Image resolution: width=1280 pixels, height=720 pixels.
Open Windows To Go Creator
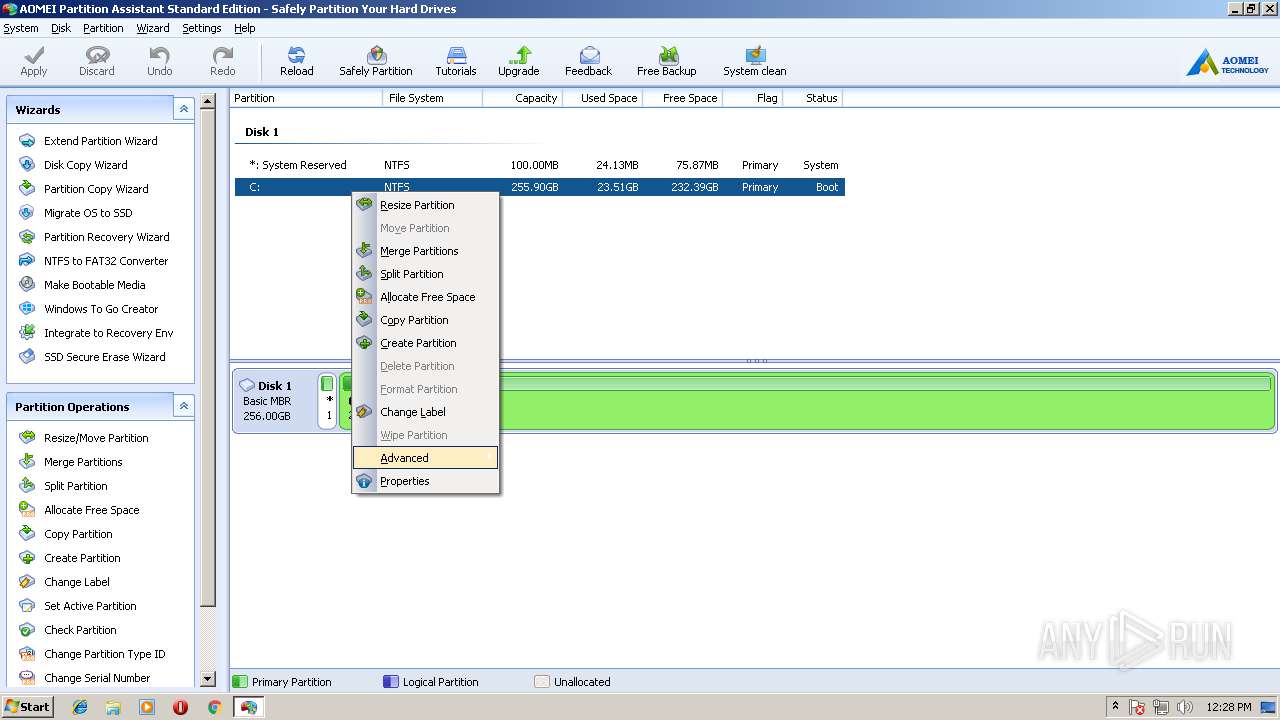pos(100,309)
